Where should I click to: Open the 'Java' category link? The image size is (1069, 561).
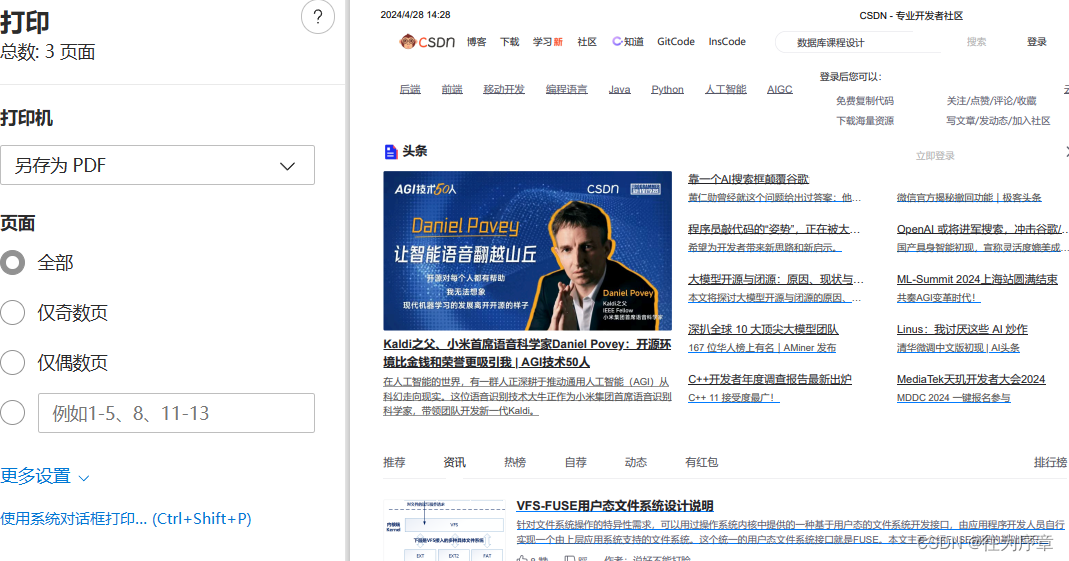(x=619, y=89)
